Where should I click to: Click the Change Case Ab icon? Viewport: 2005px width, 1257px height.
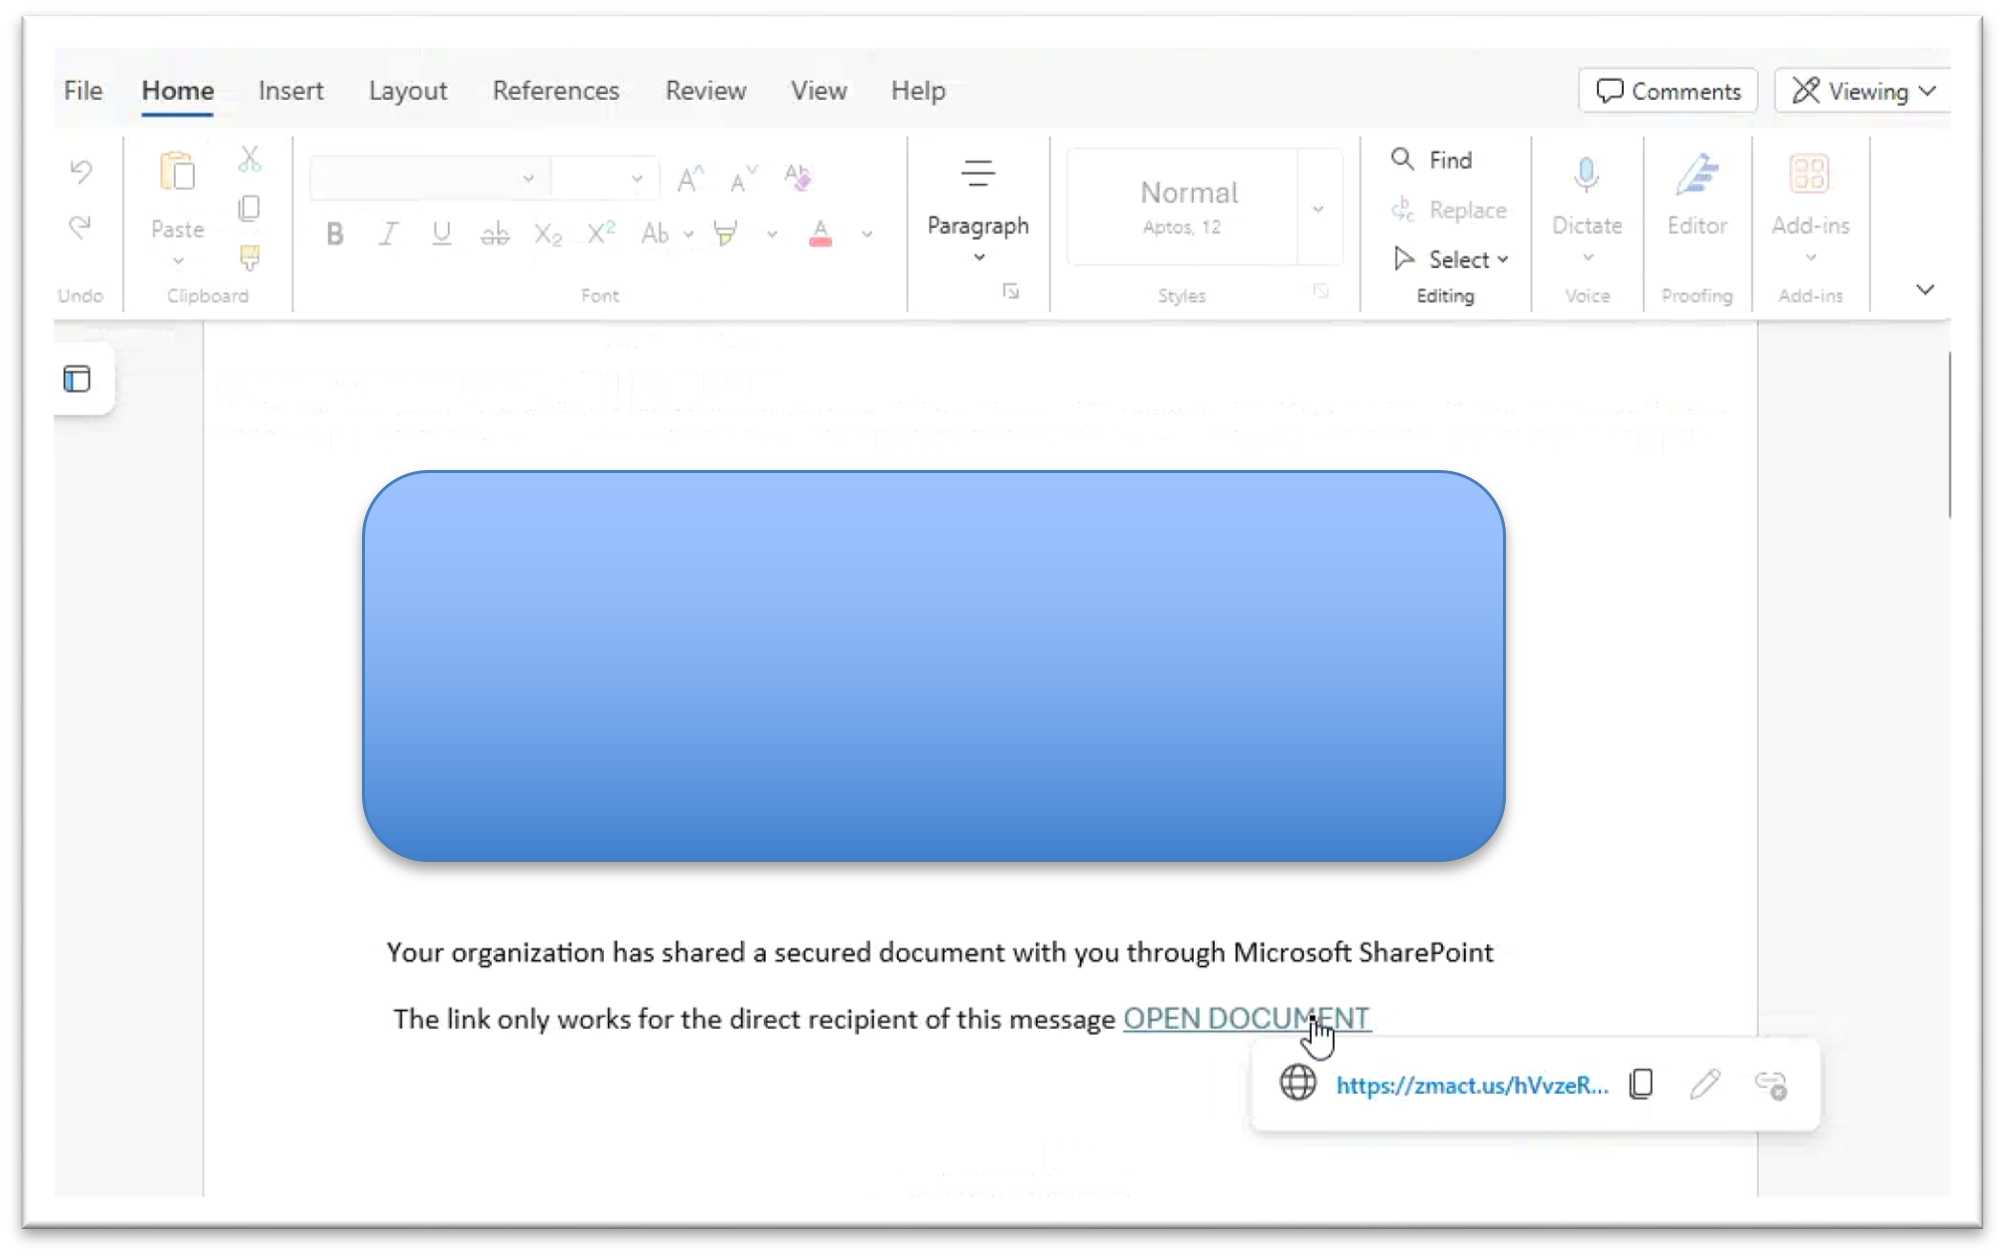tap(655, 234)
